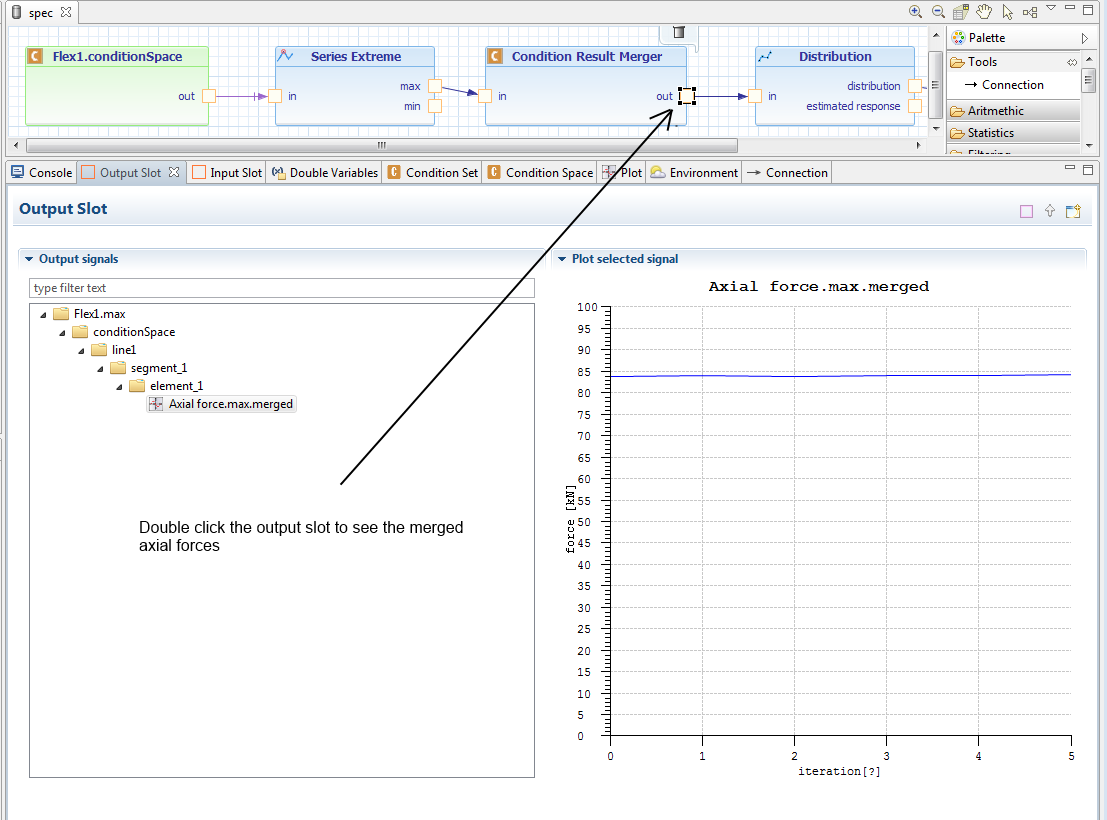This screenshot has height=820, width=1107.
Task: Click the properties sheet toolbar icon
Action: (961, 12)
